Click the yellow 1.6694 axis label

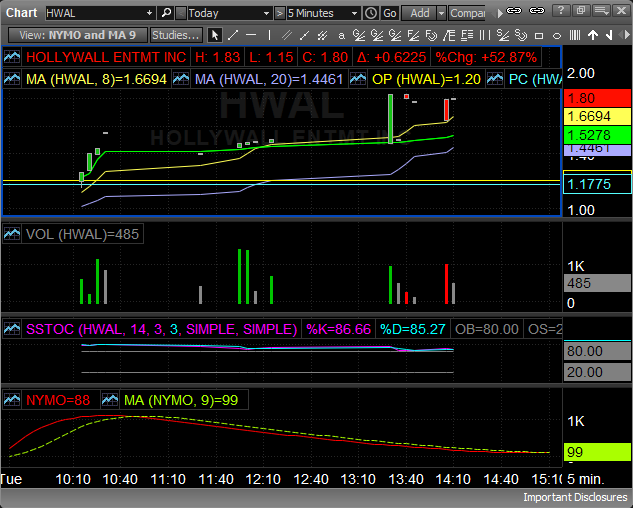(597, 116)
